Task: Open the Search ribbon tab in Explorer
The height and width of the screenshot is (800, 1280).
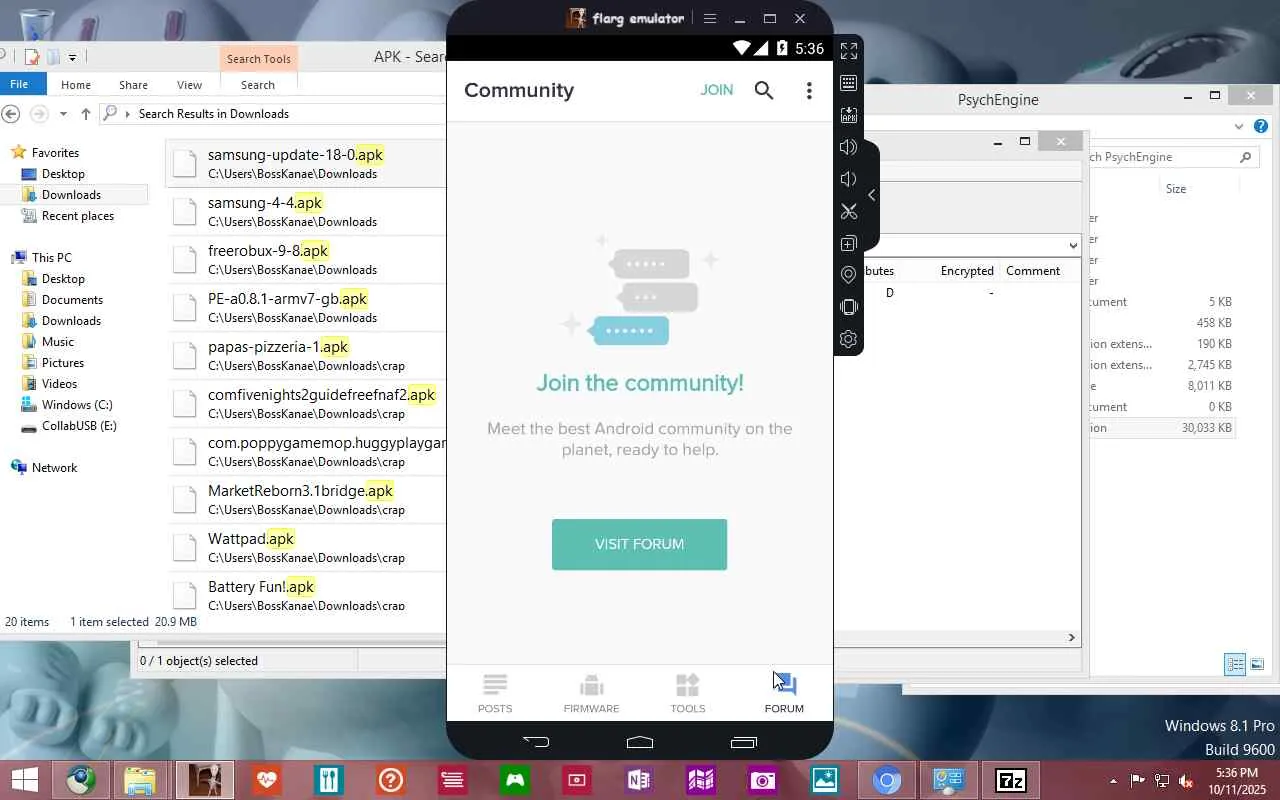Action: point(257,85)
